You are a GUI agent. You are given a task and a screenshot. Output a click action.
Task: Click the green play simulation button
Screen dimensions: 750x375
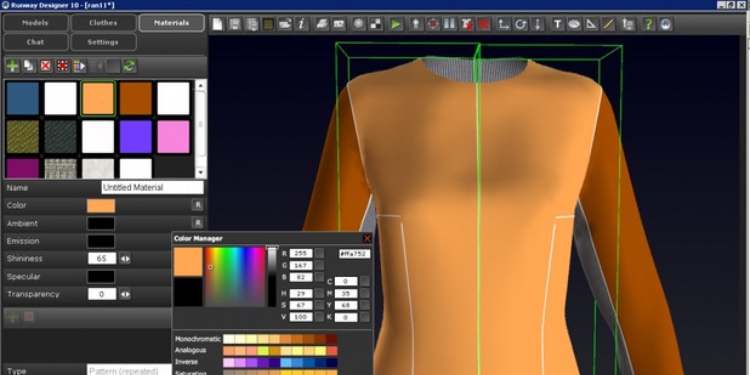pos(396,24)
